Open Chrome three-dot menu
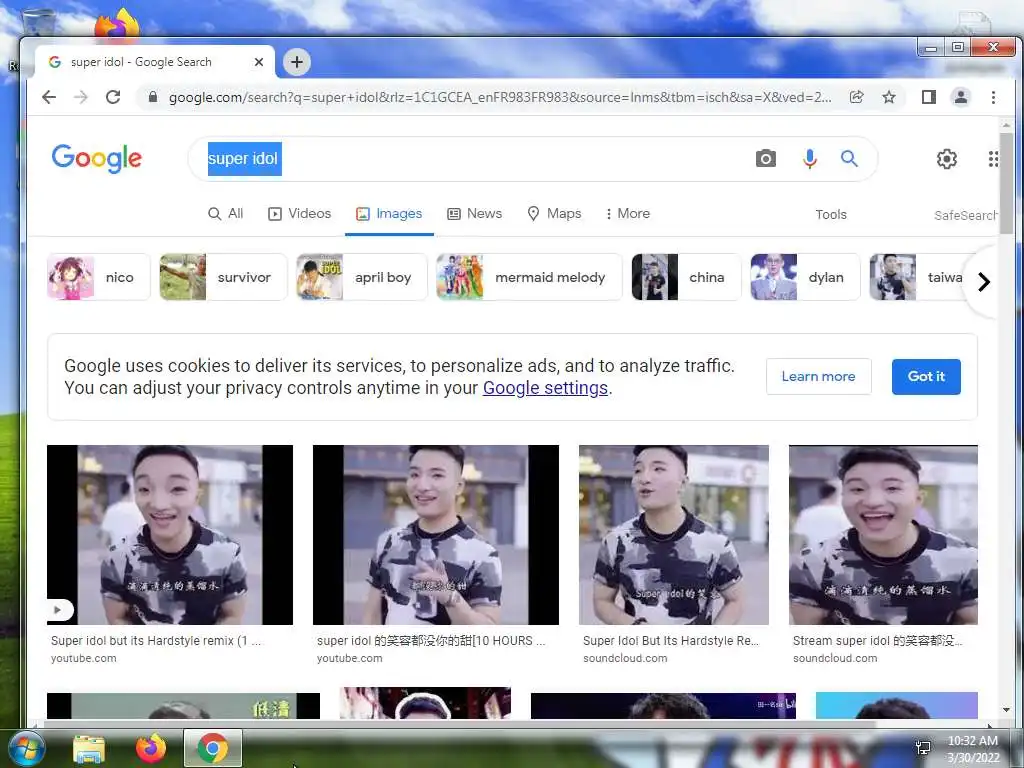Viewport: 1024px width, 768px height. coord(993,97)
